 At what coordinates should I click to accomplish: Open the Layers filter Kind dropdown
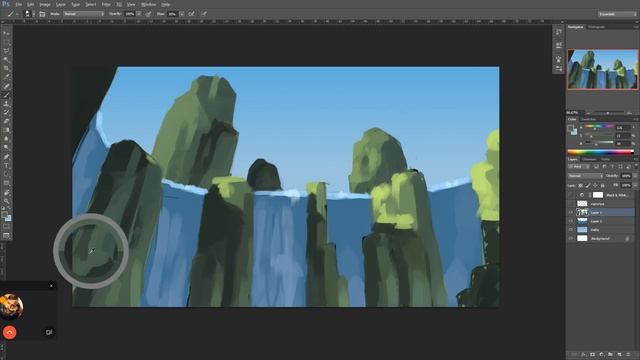pyautogui.click(x=579, y=167)
